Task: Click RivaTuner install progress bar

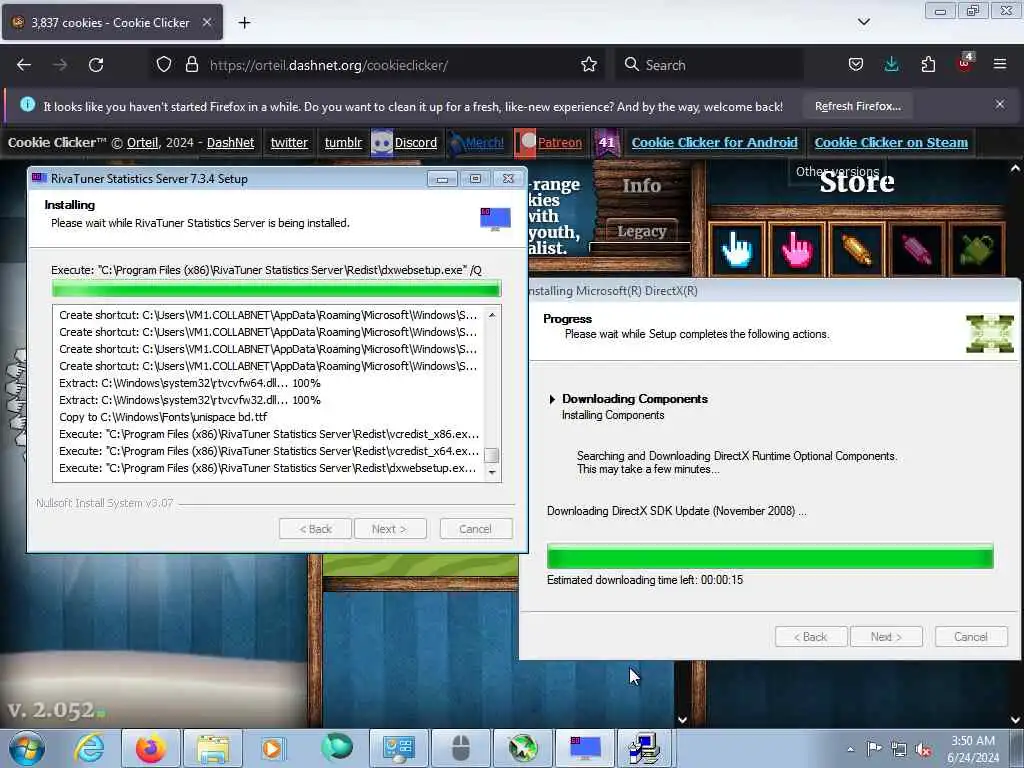Action: tap(276, 289)
